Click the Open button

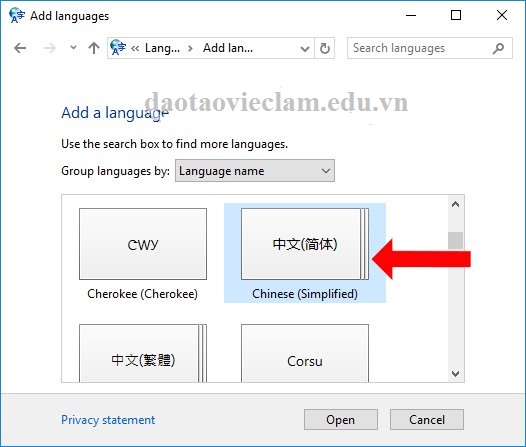pyautogui.click(x=340, y=420)
